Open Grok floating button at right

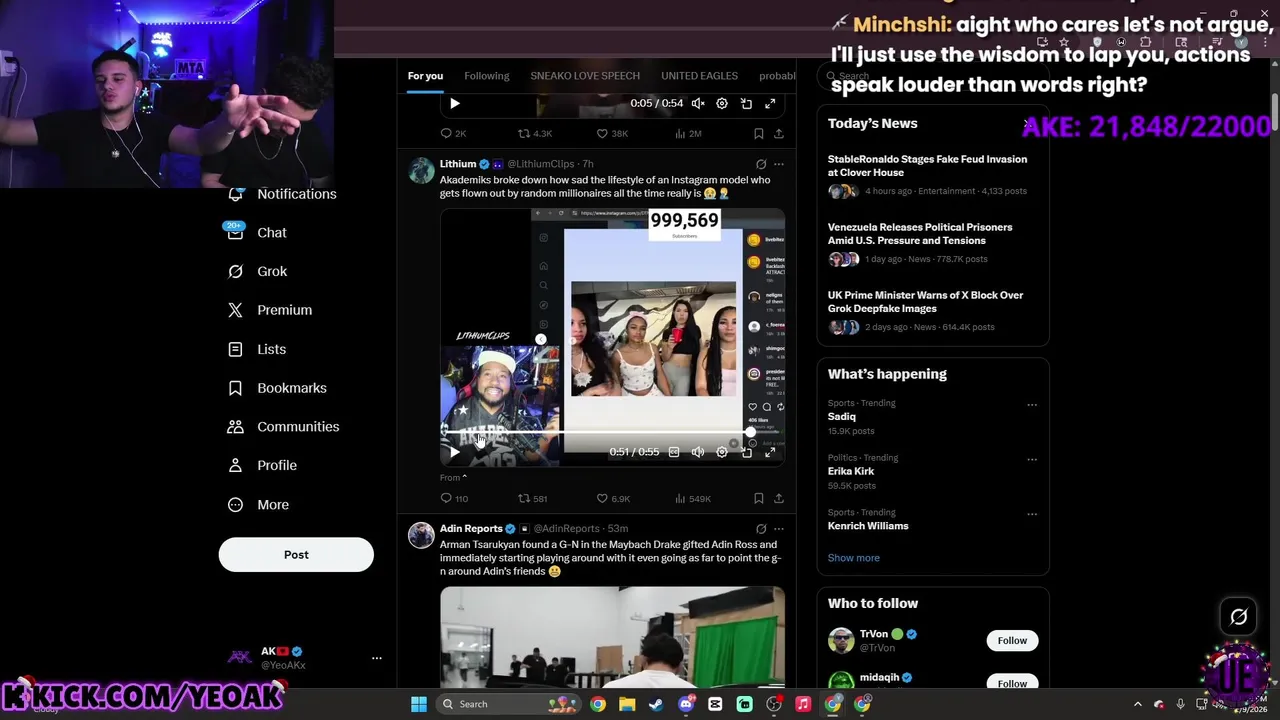click(x=1239, y=617)
